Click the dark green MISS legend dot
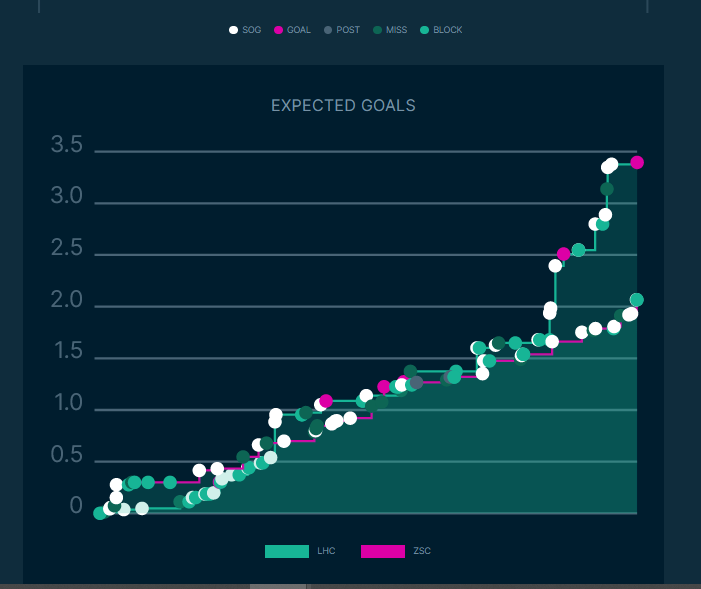The width and height of the screenshot is (701, 589). (x=377, y=30)
